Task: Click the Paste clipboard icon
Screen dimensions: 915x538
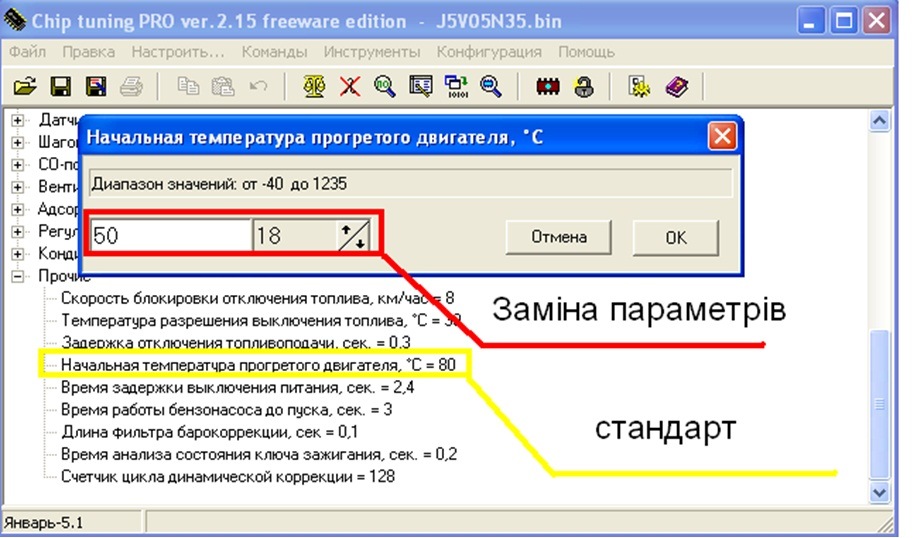Action: click(x=222, y=86)
